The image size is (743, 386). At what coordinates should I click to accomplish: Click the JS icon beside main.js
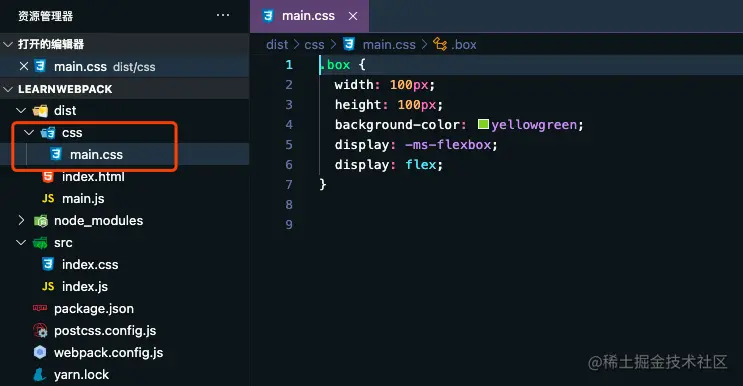click(48, 198)
